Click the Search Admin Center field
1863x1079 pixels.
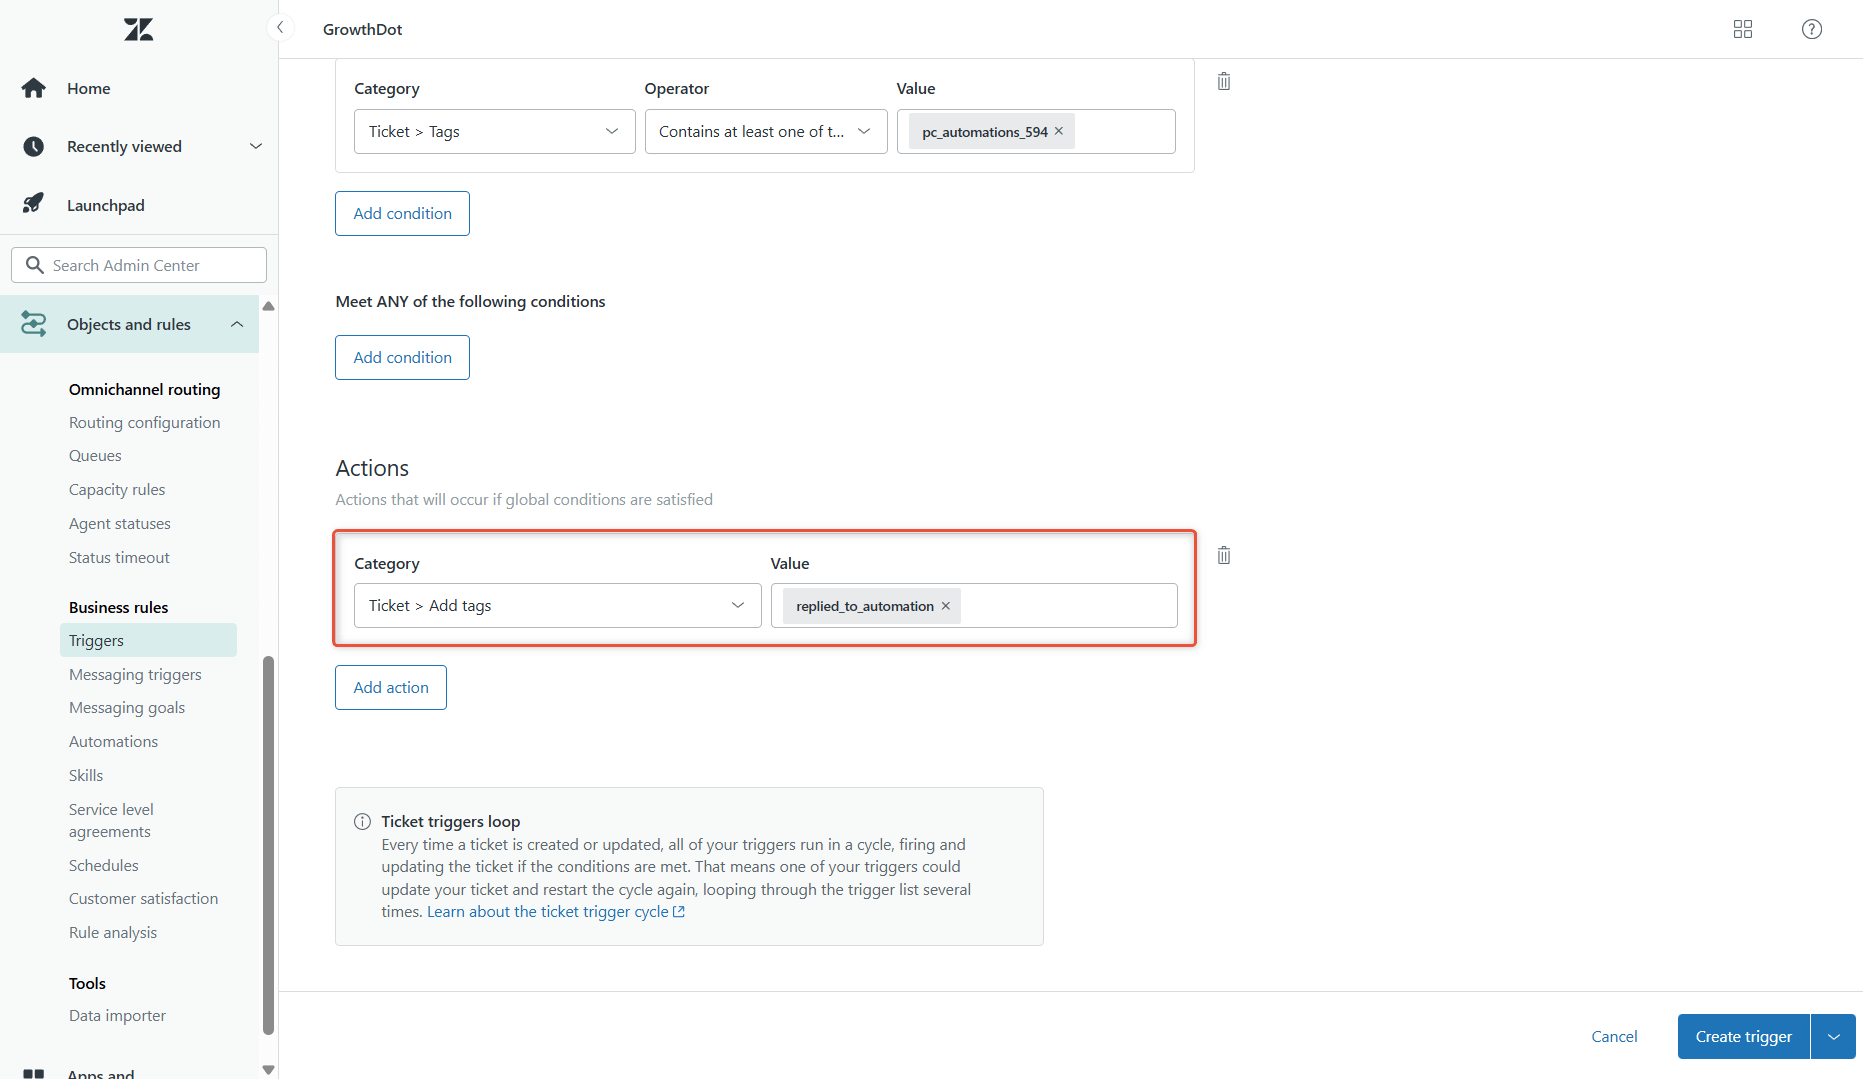138,264
